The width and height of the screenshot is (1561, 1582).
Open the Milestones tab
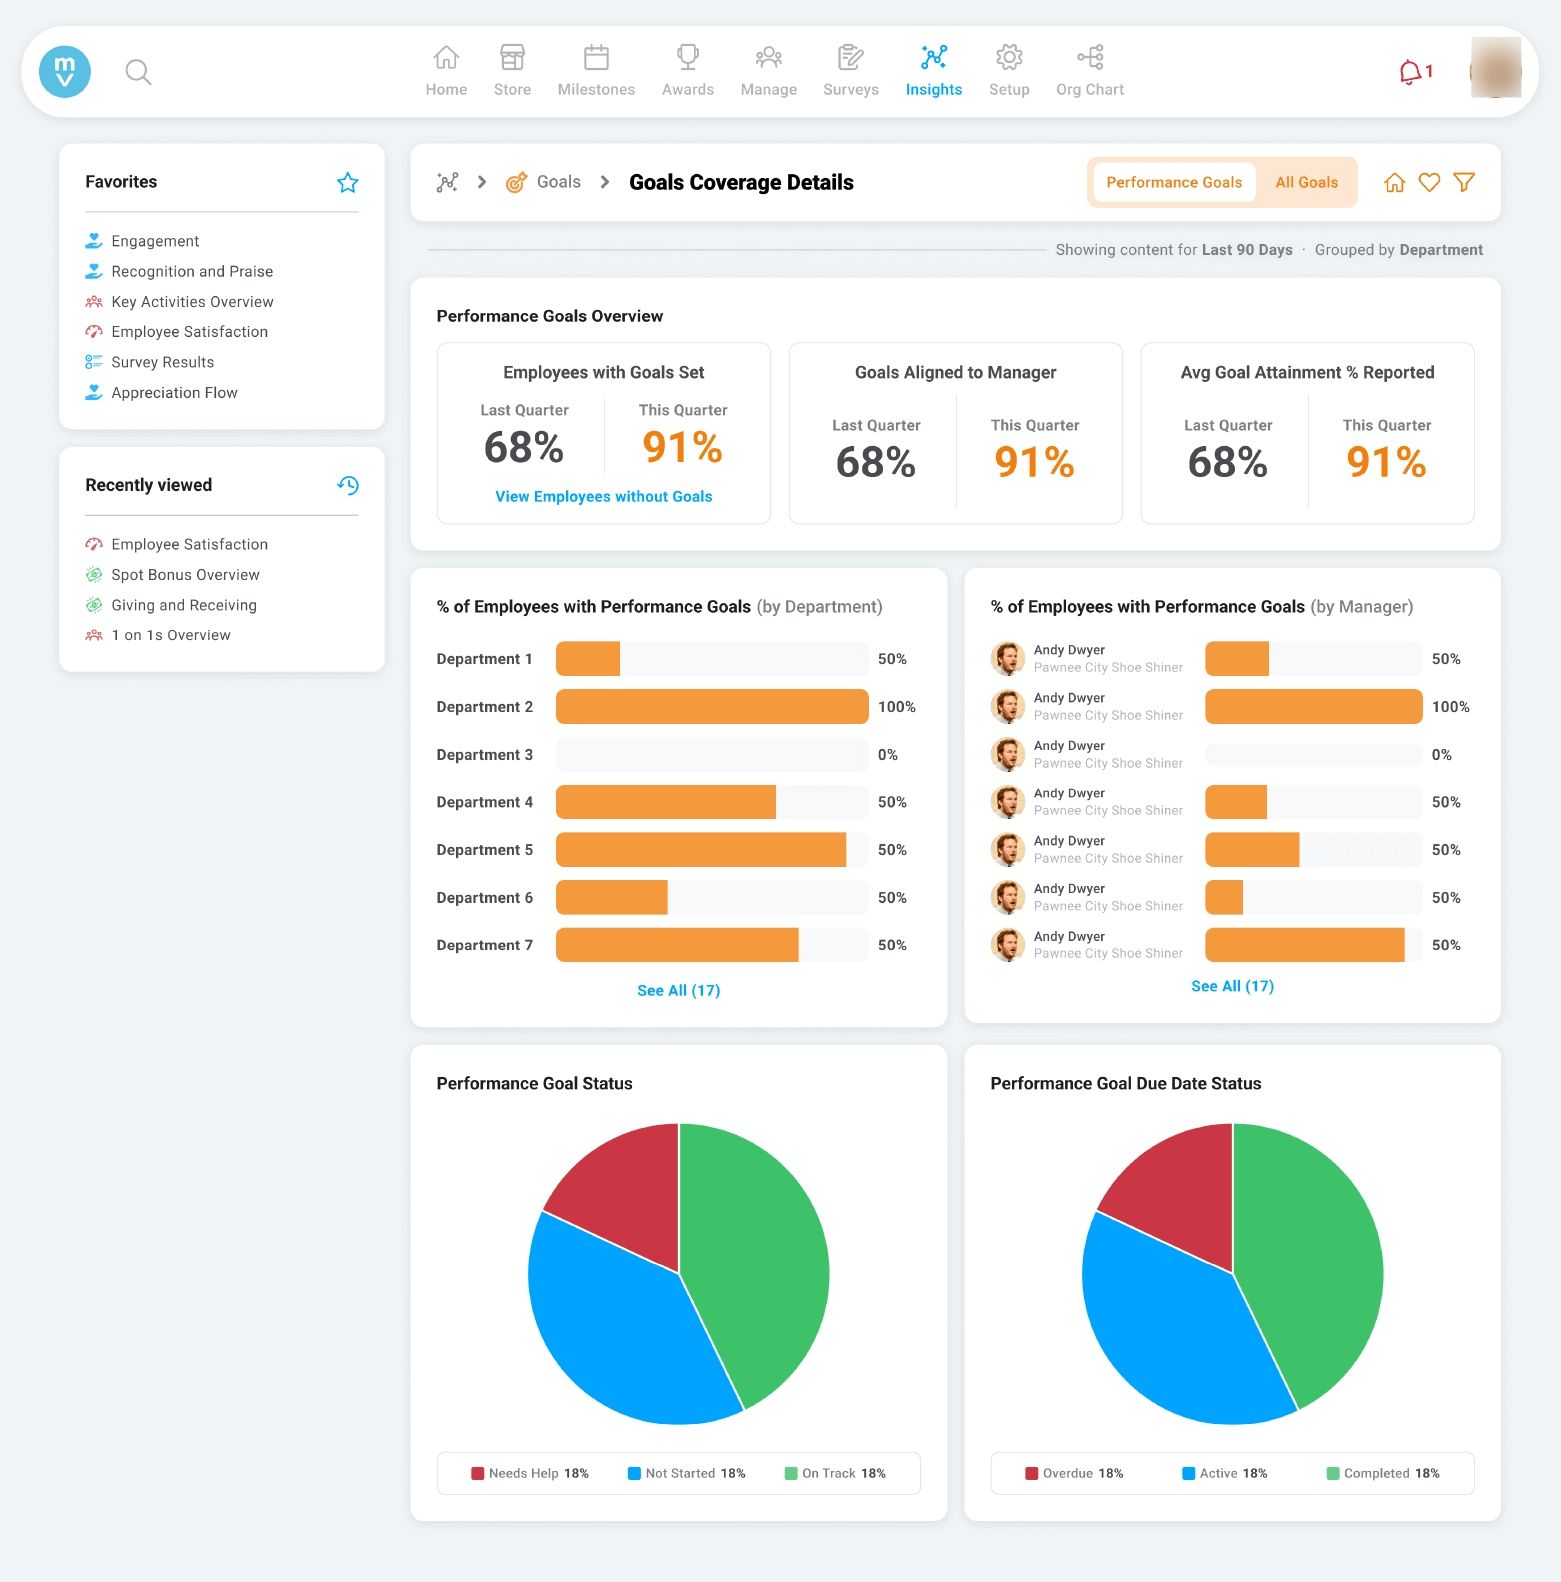pyautogui.click(x=596, y=71)
